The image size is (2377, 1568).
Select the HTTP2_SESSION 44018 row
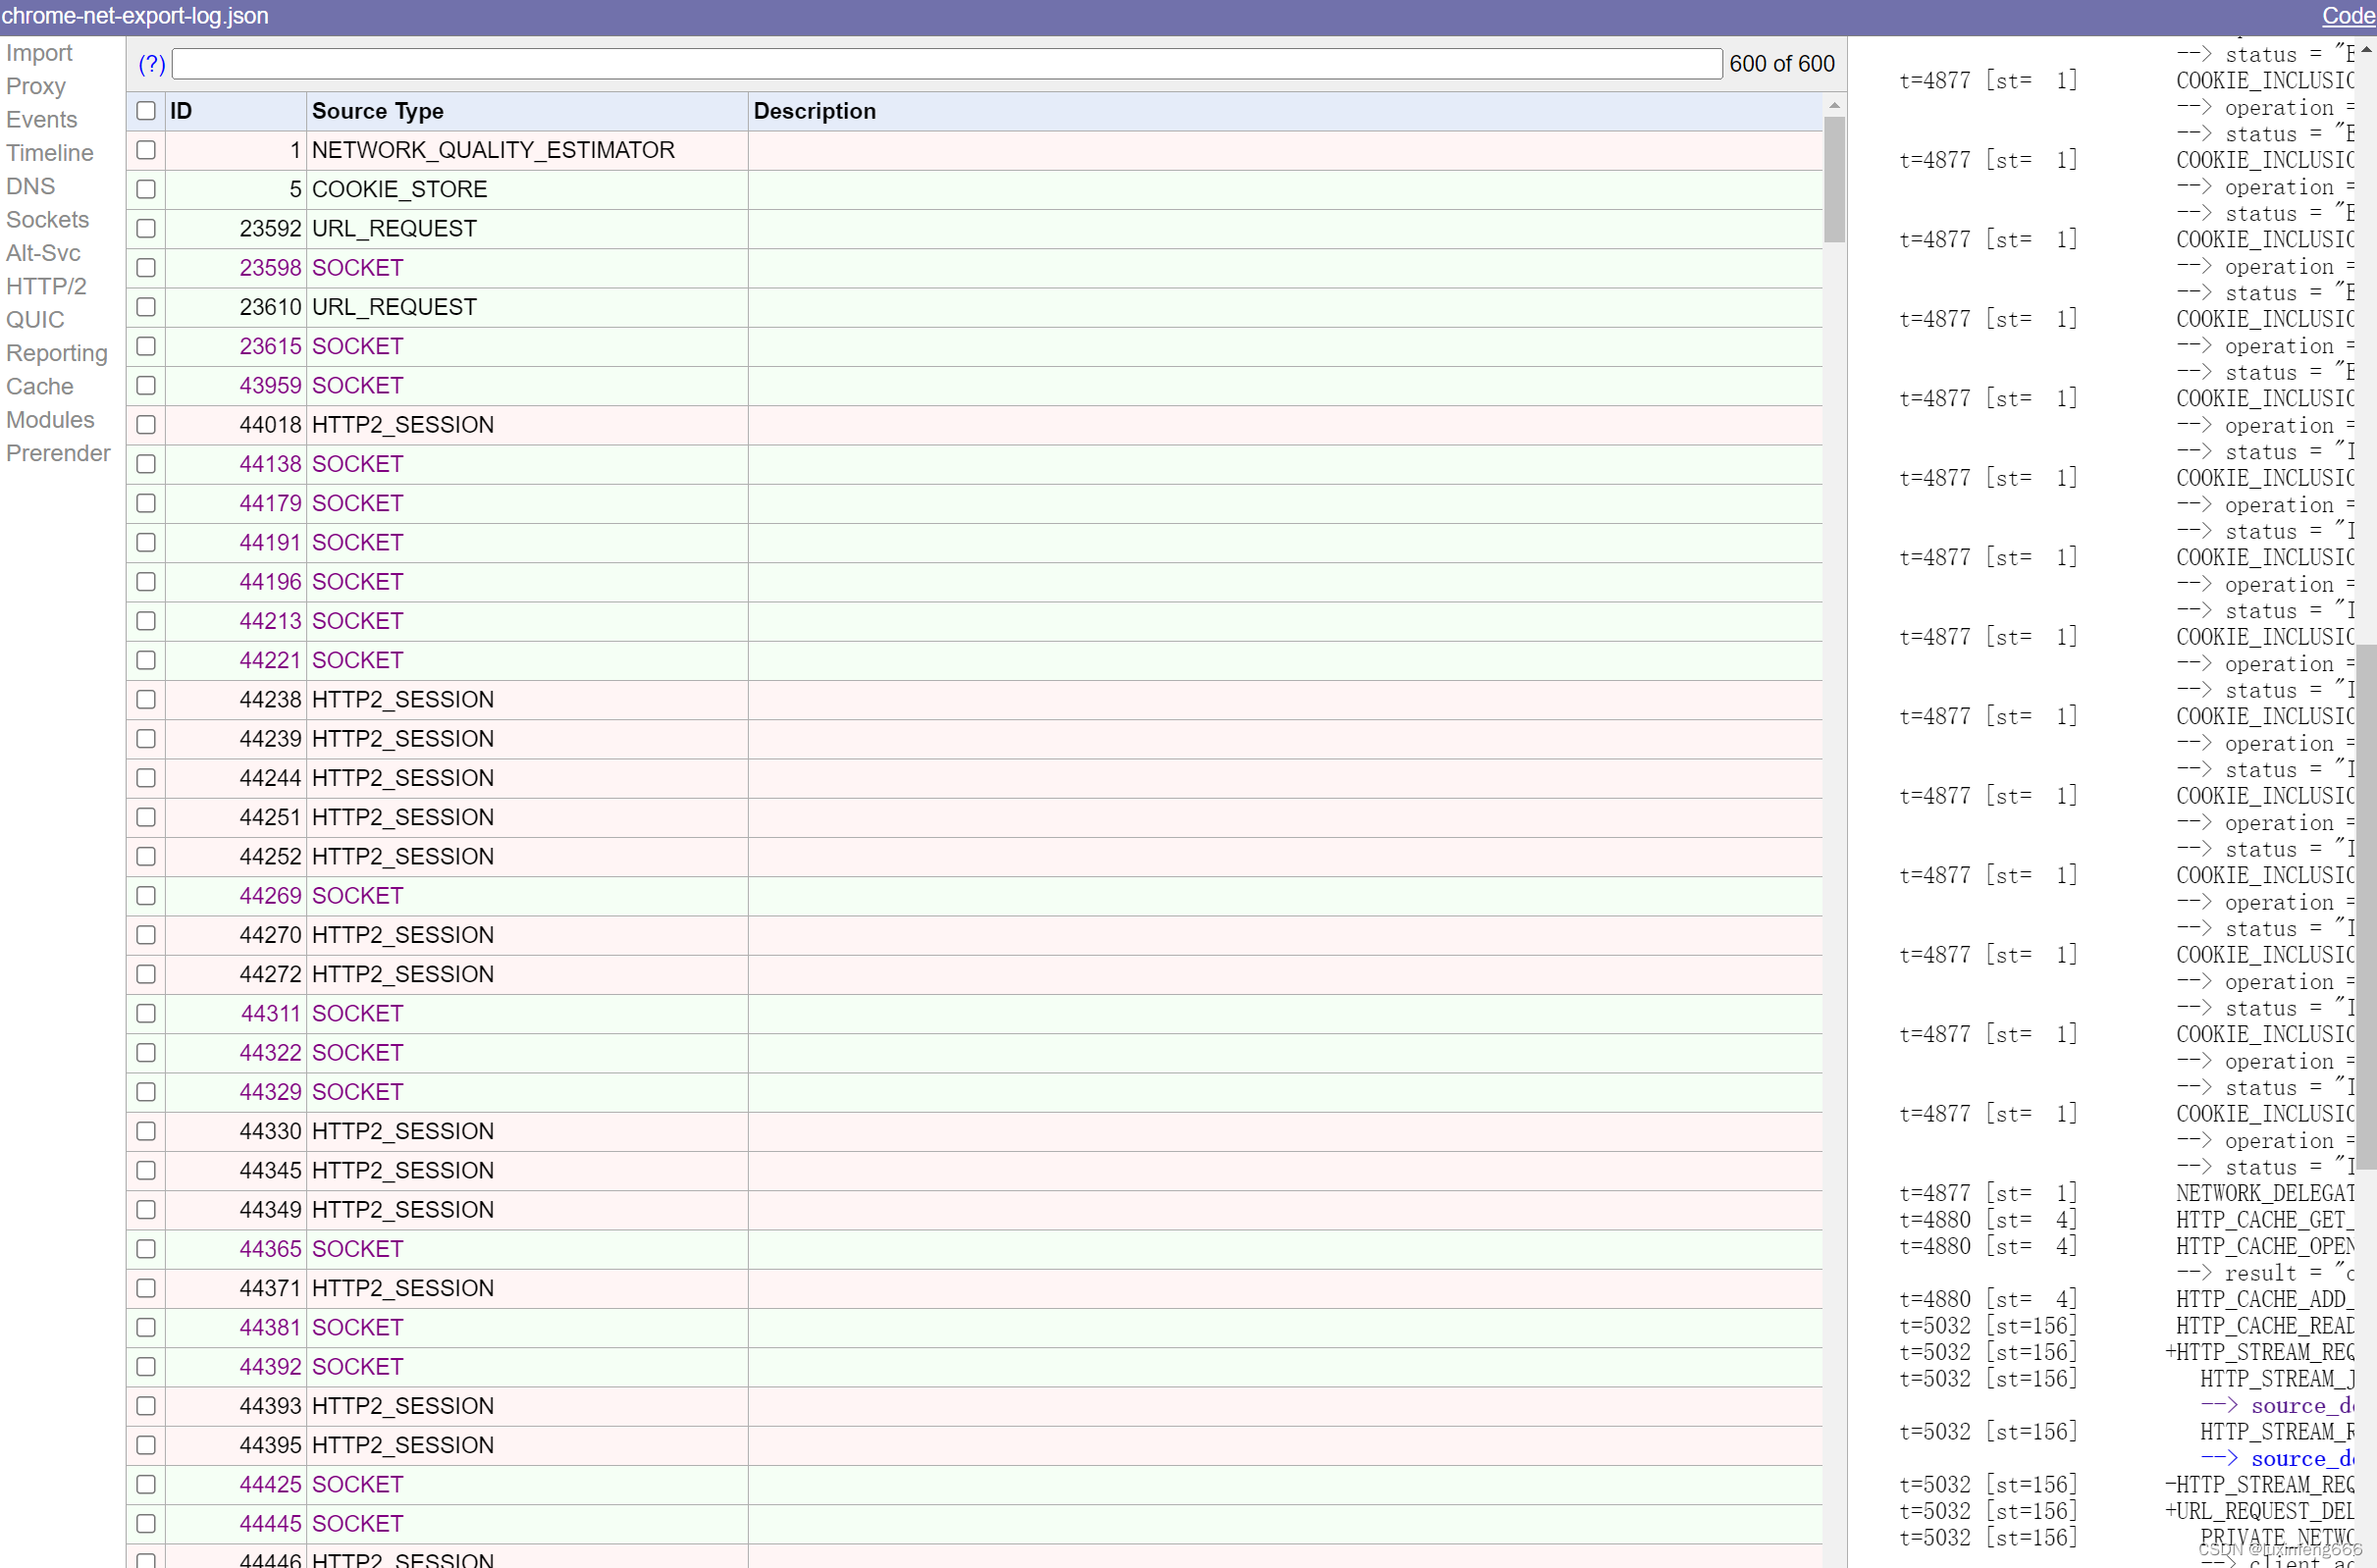[403, 425]
